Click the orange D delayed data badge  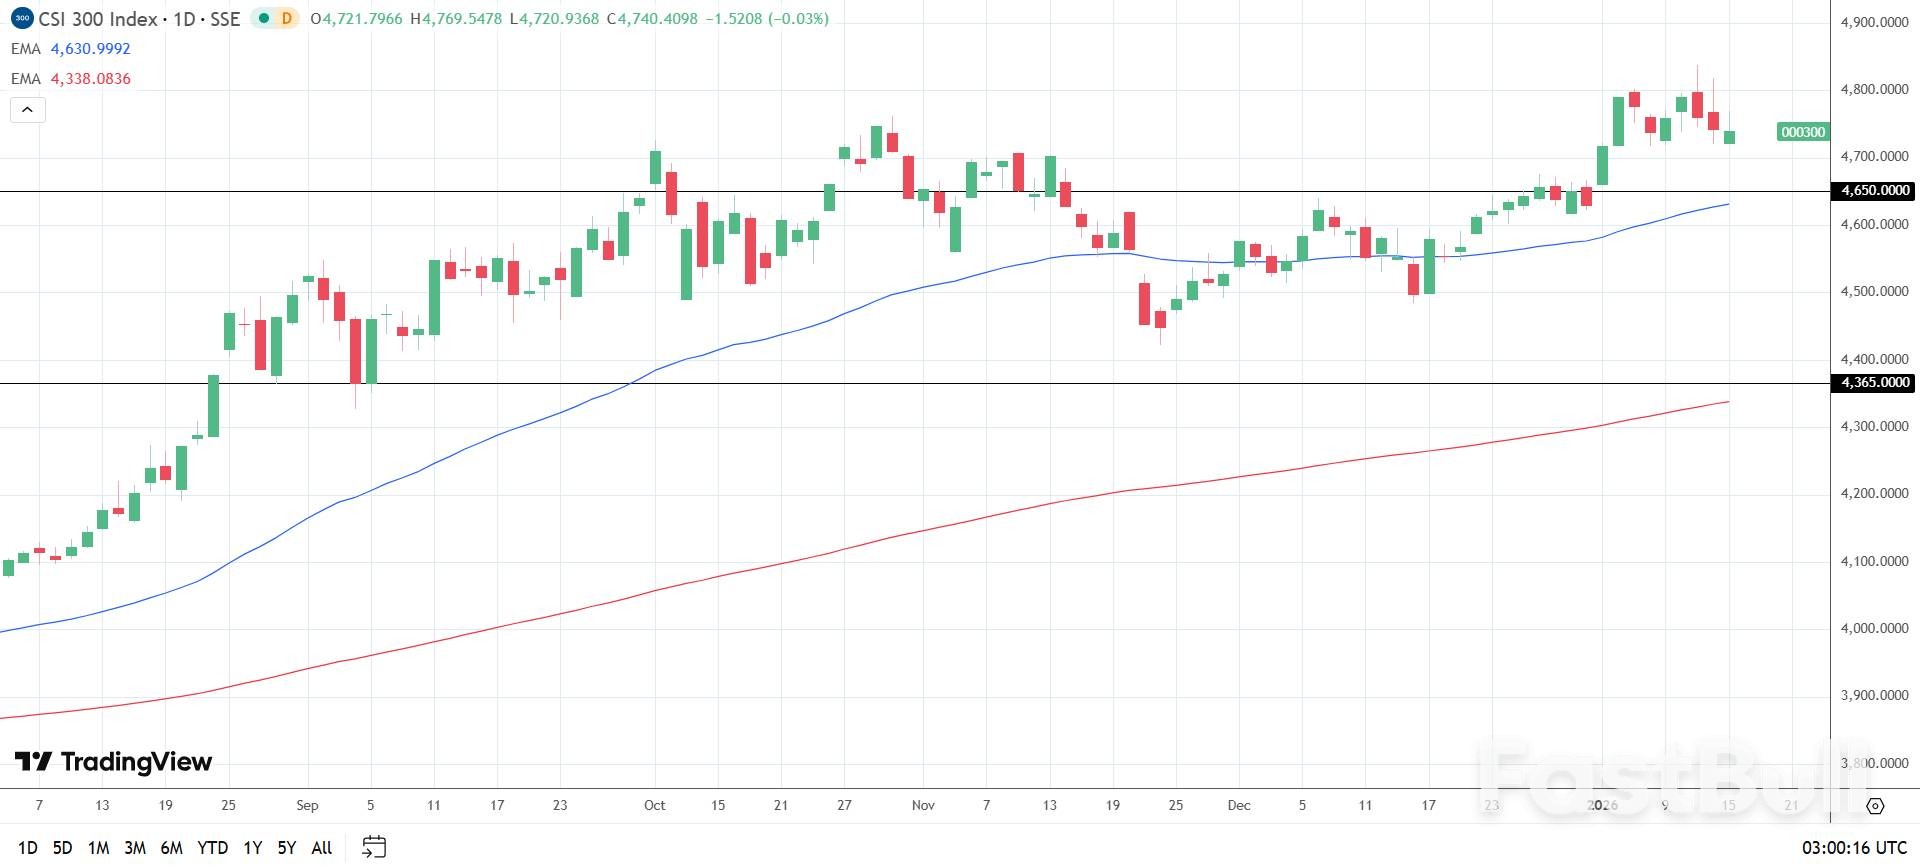[x=287, y=18]
